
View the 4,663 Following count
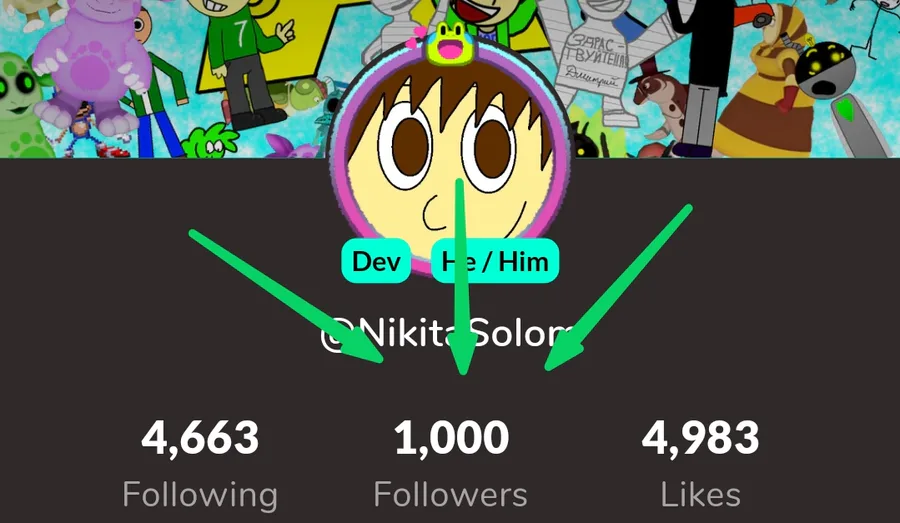tap(200, 438)
